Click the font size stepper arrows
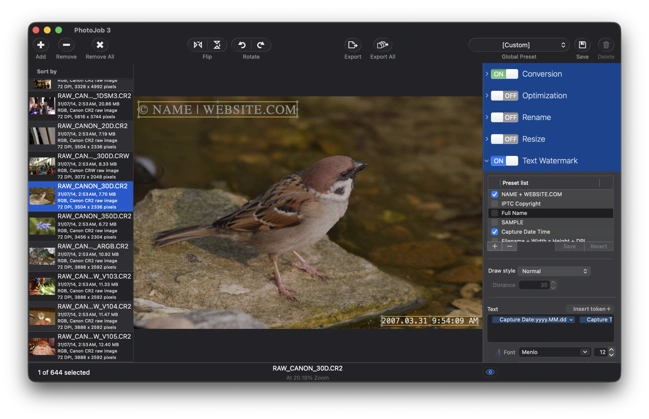Screen dimensions: 649x419 tap(611, 352)
